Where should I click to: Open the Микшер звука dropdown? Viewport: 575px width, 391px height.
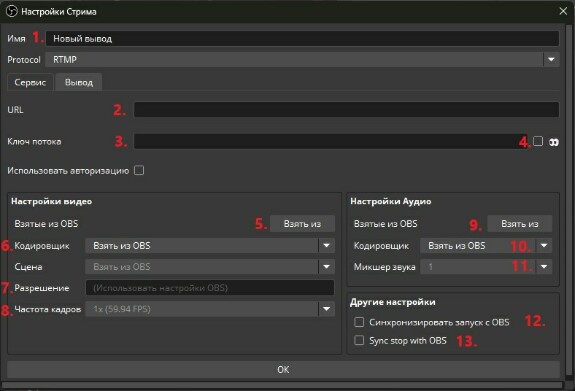click(486, 267)
